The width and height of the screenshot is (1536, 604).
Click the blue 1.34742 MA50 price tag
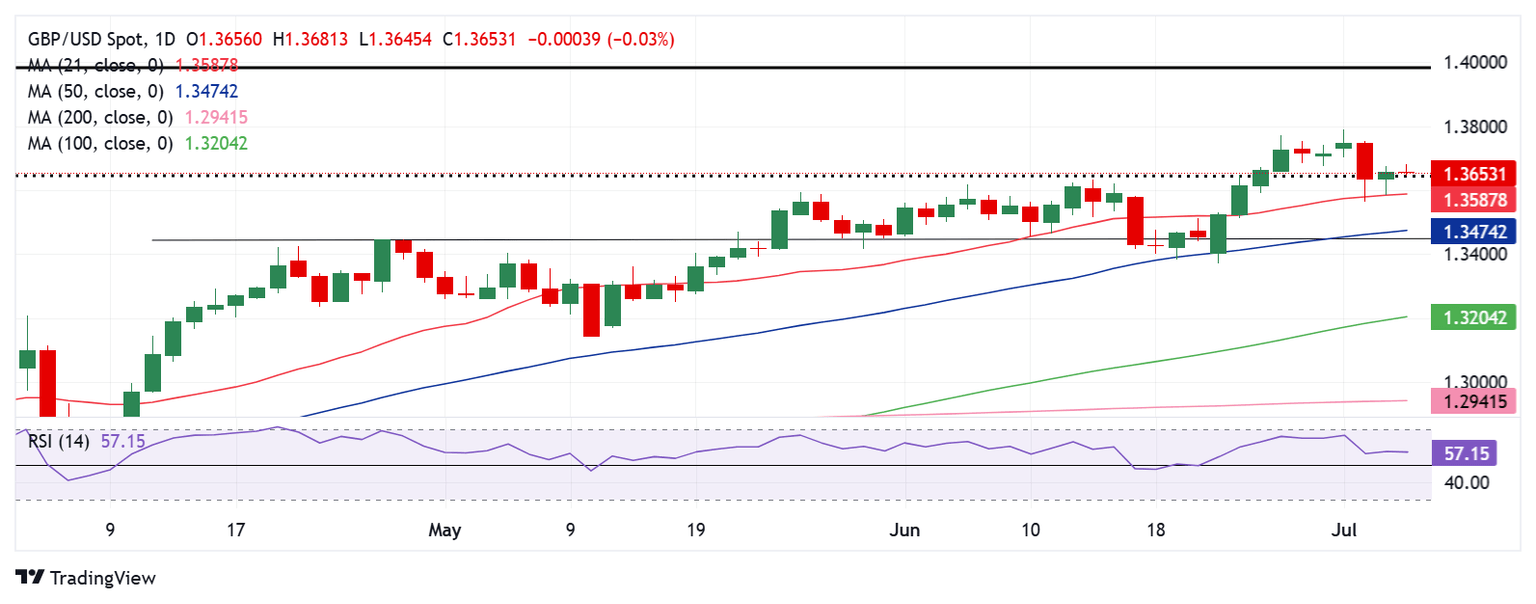point(1475,232)
